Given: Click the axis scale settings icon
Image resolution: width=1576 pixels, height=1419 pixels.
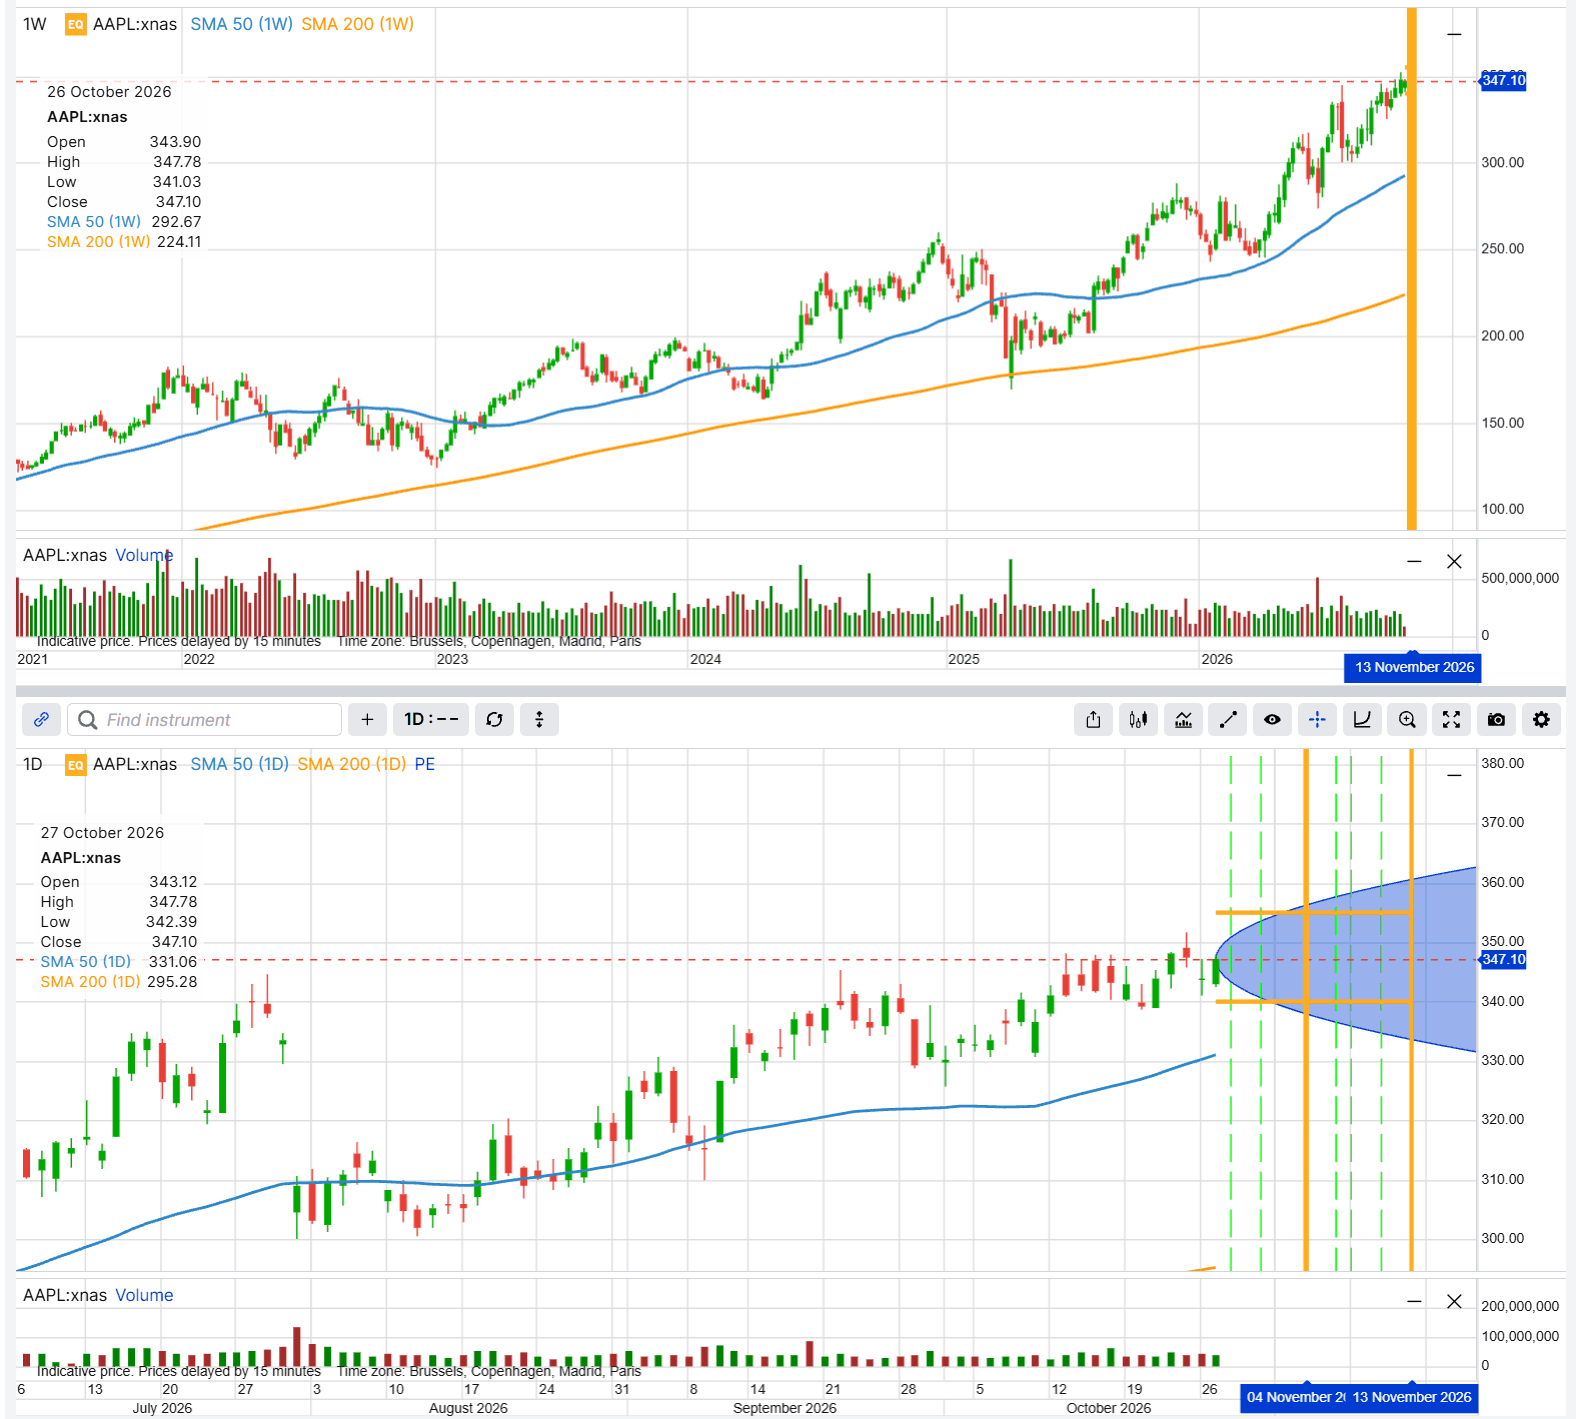Looking at the screenshot, I should click(x=1362, y=719).
